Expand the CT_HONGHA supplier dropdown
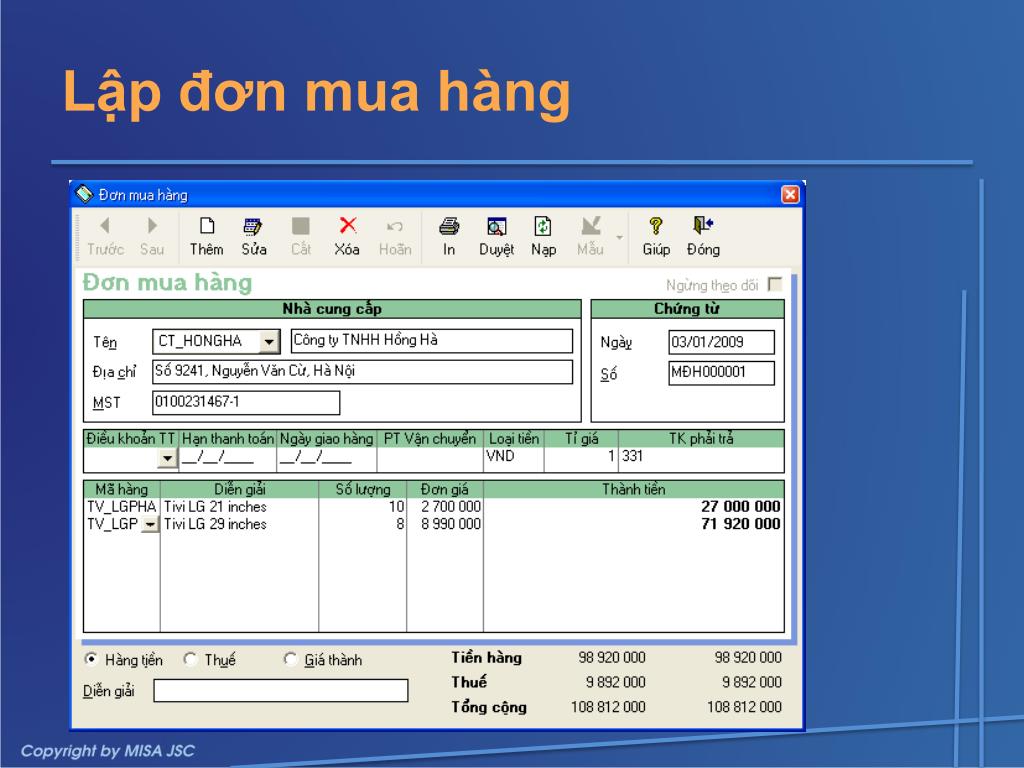The height and width of the screenshot is (768, 1024). [x=269, y=342]
